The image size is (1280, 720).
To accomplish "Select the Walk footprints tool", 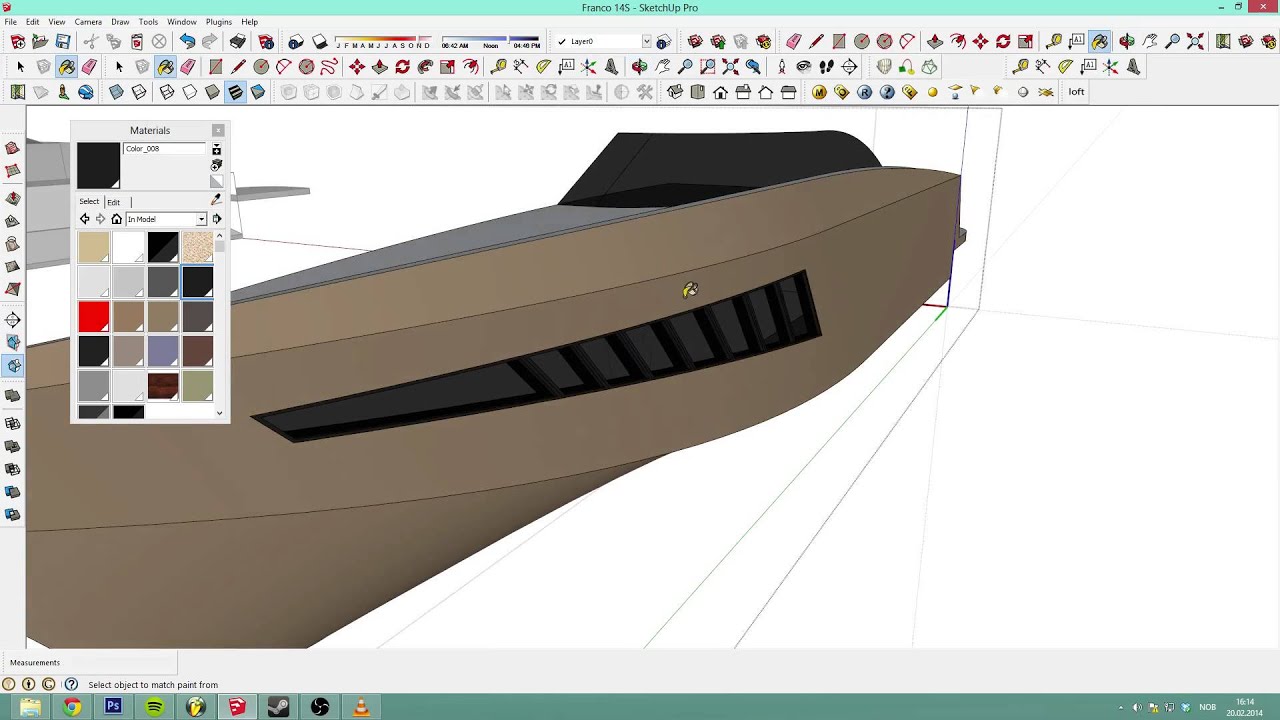I will click(827, 67).
